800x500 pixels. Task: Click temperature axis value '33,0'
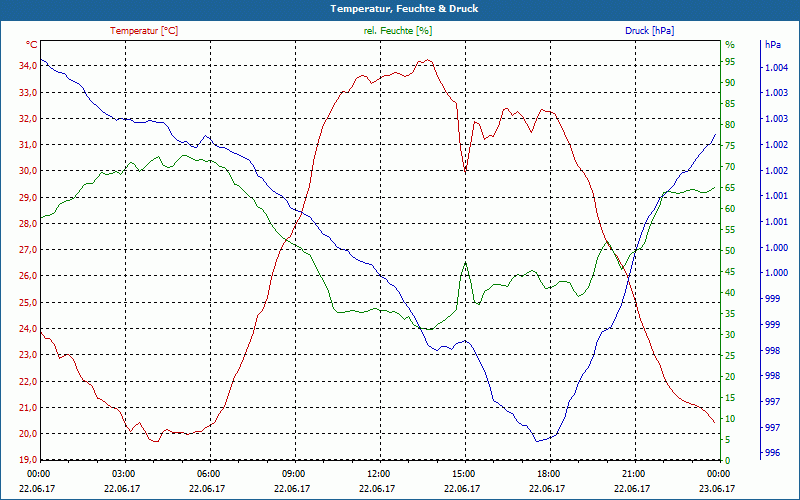[28, 92]
